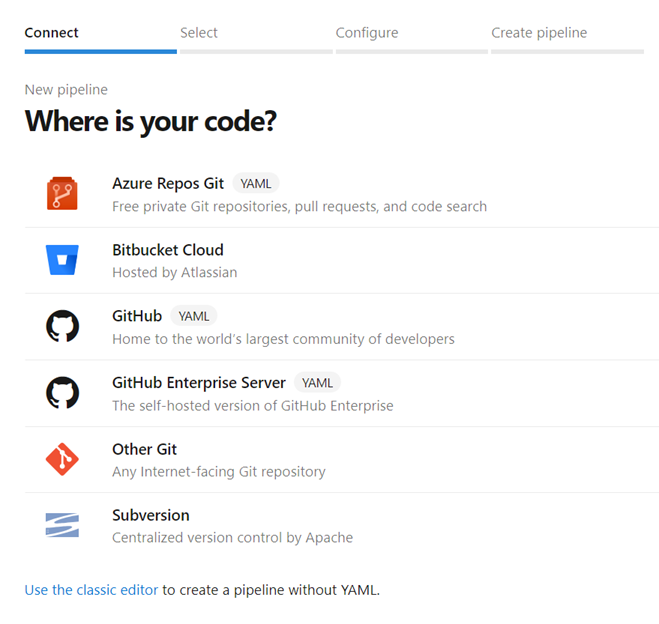Viewport: 659px width, 624px height.
Task: Click the GitHub Enterprise Server icon
Action: click(x=62, y=393)
